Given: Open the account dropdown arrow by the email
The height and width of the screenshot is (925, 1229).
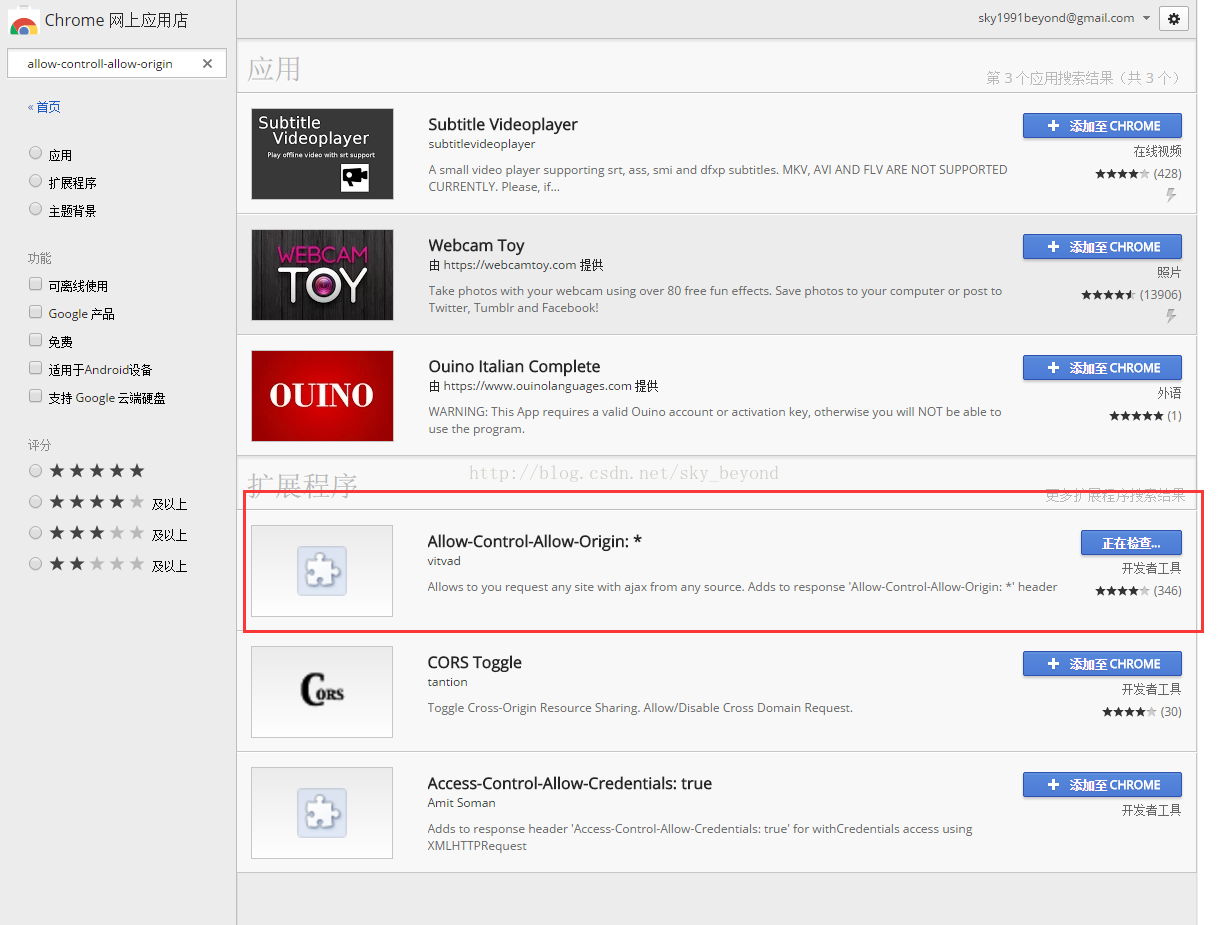Looking at the screenshot, I should click(1146, 18).
